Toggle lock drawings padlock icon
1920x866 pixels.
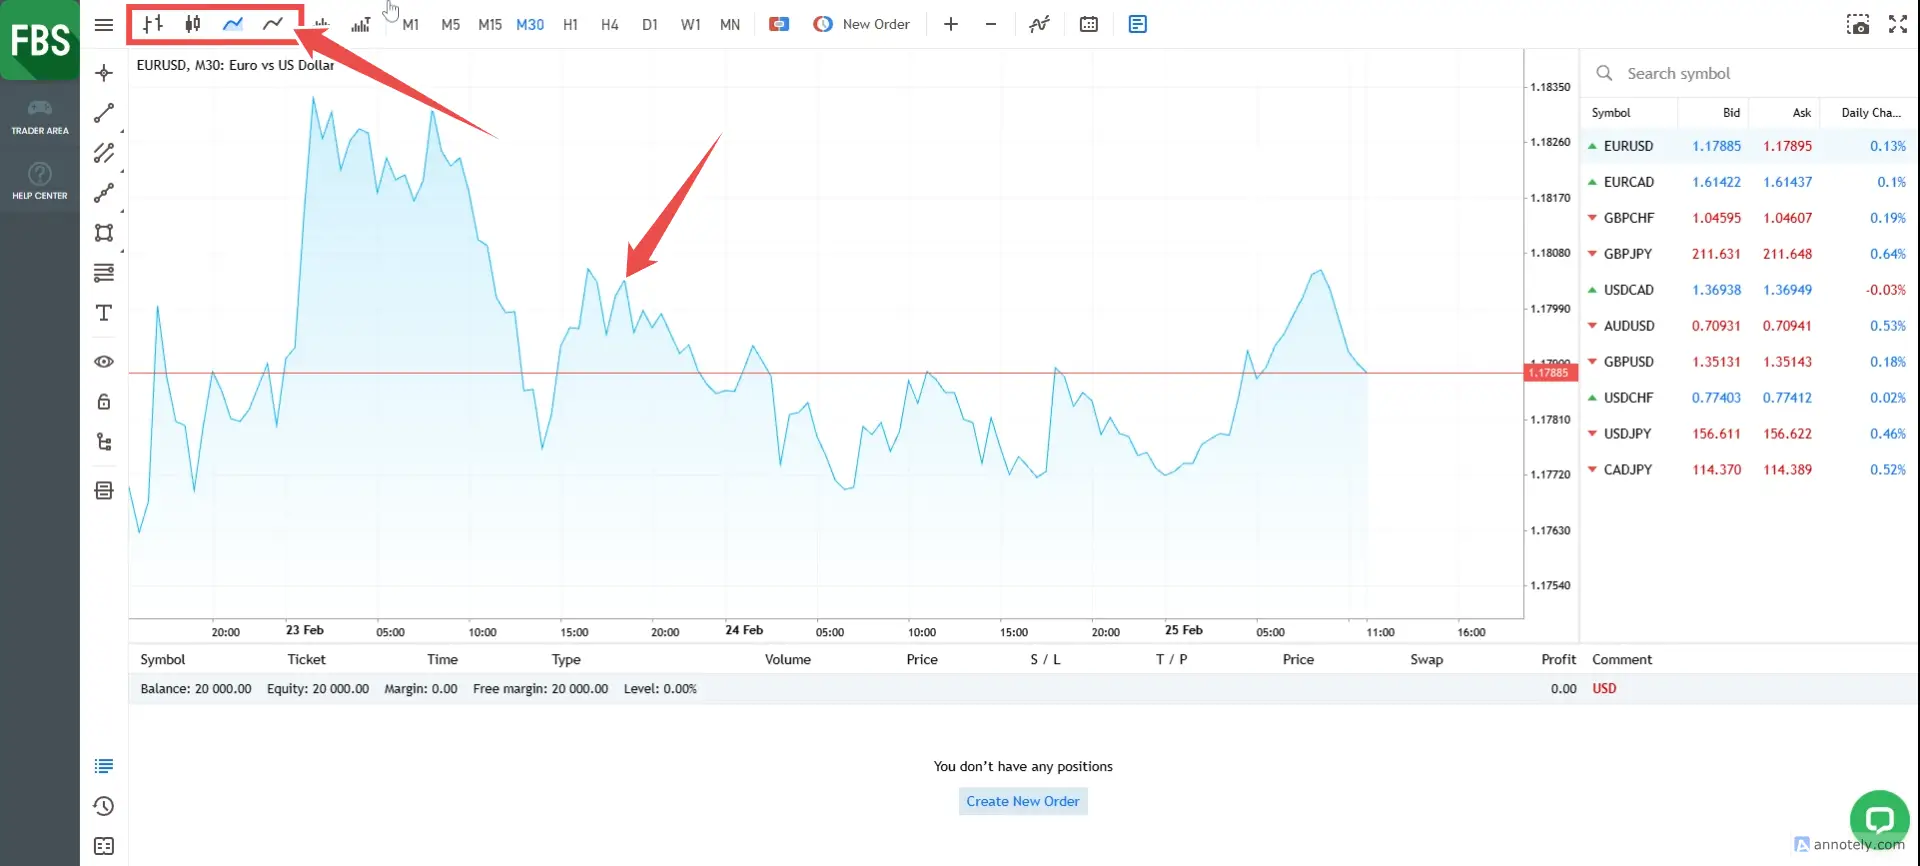[104, 402]
